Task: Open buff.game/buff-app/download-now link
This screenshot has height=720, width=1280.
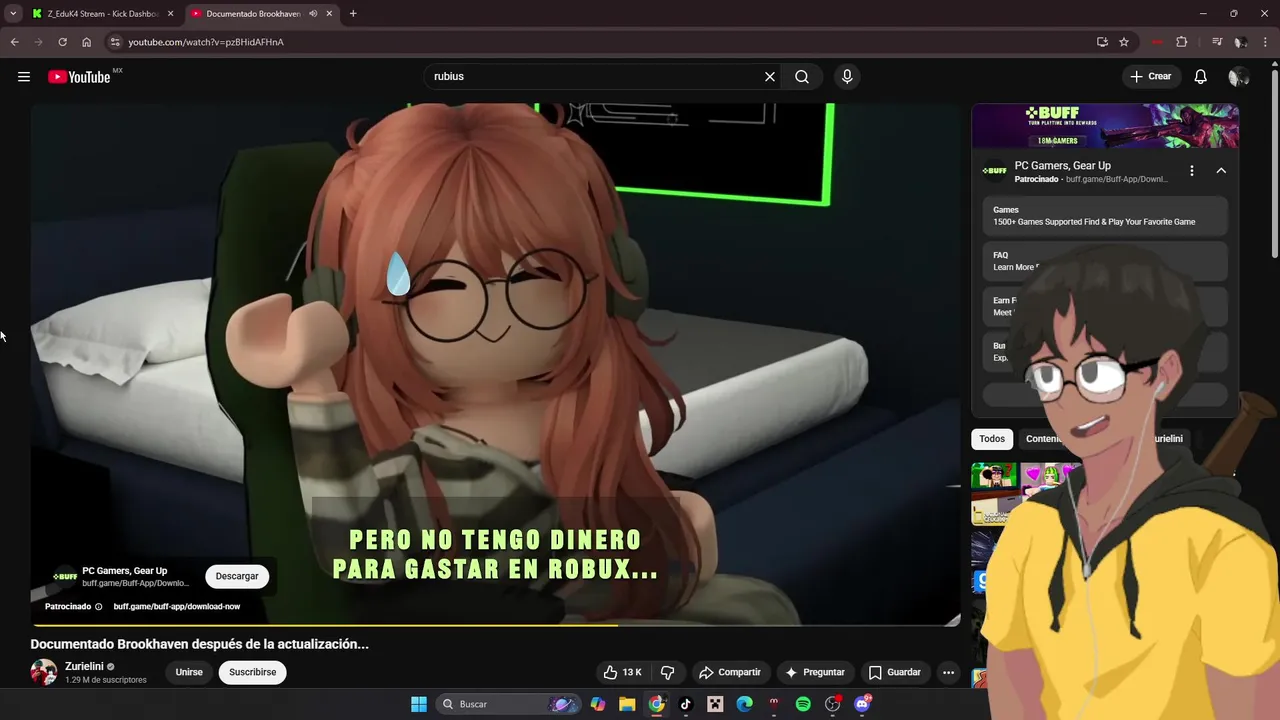Action: coord(177,607)
